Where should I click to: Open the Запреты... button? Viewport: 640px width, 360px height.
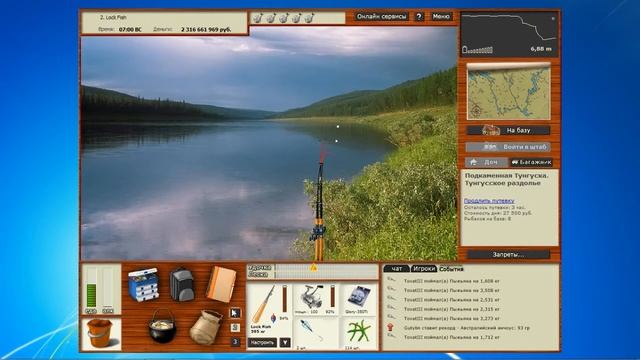pos(508,255)
